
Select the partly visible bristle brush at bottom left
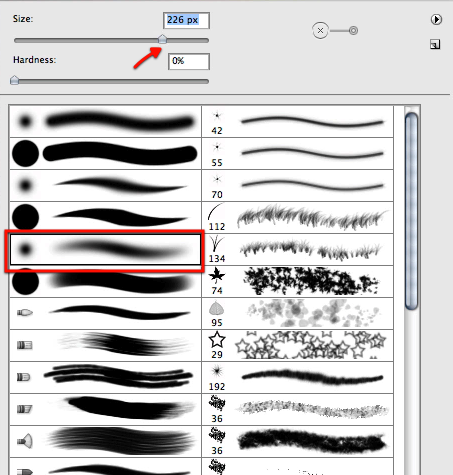click(x=105, y=467)
